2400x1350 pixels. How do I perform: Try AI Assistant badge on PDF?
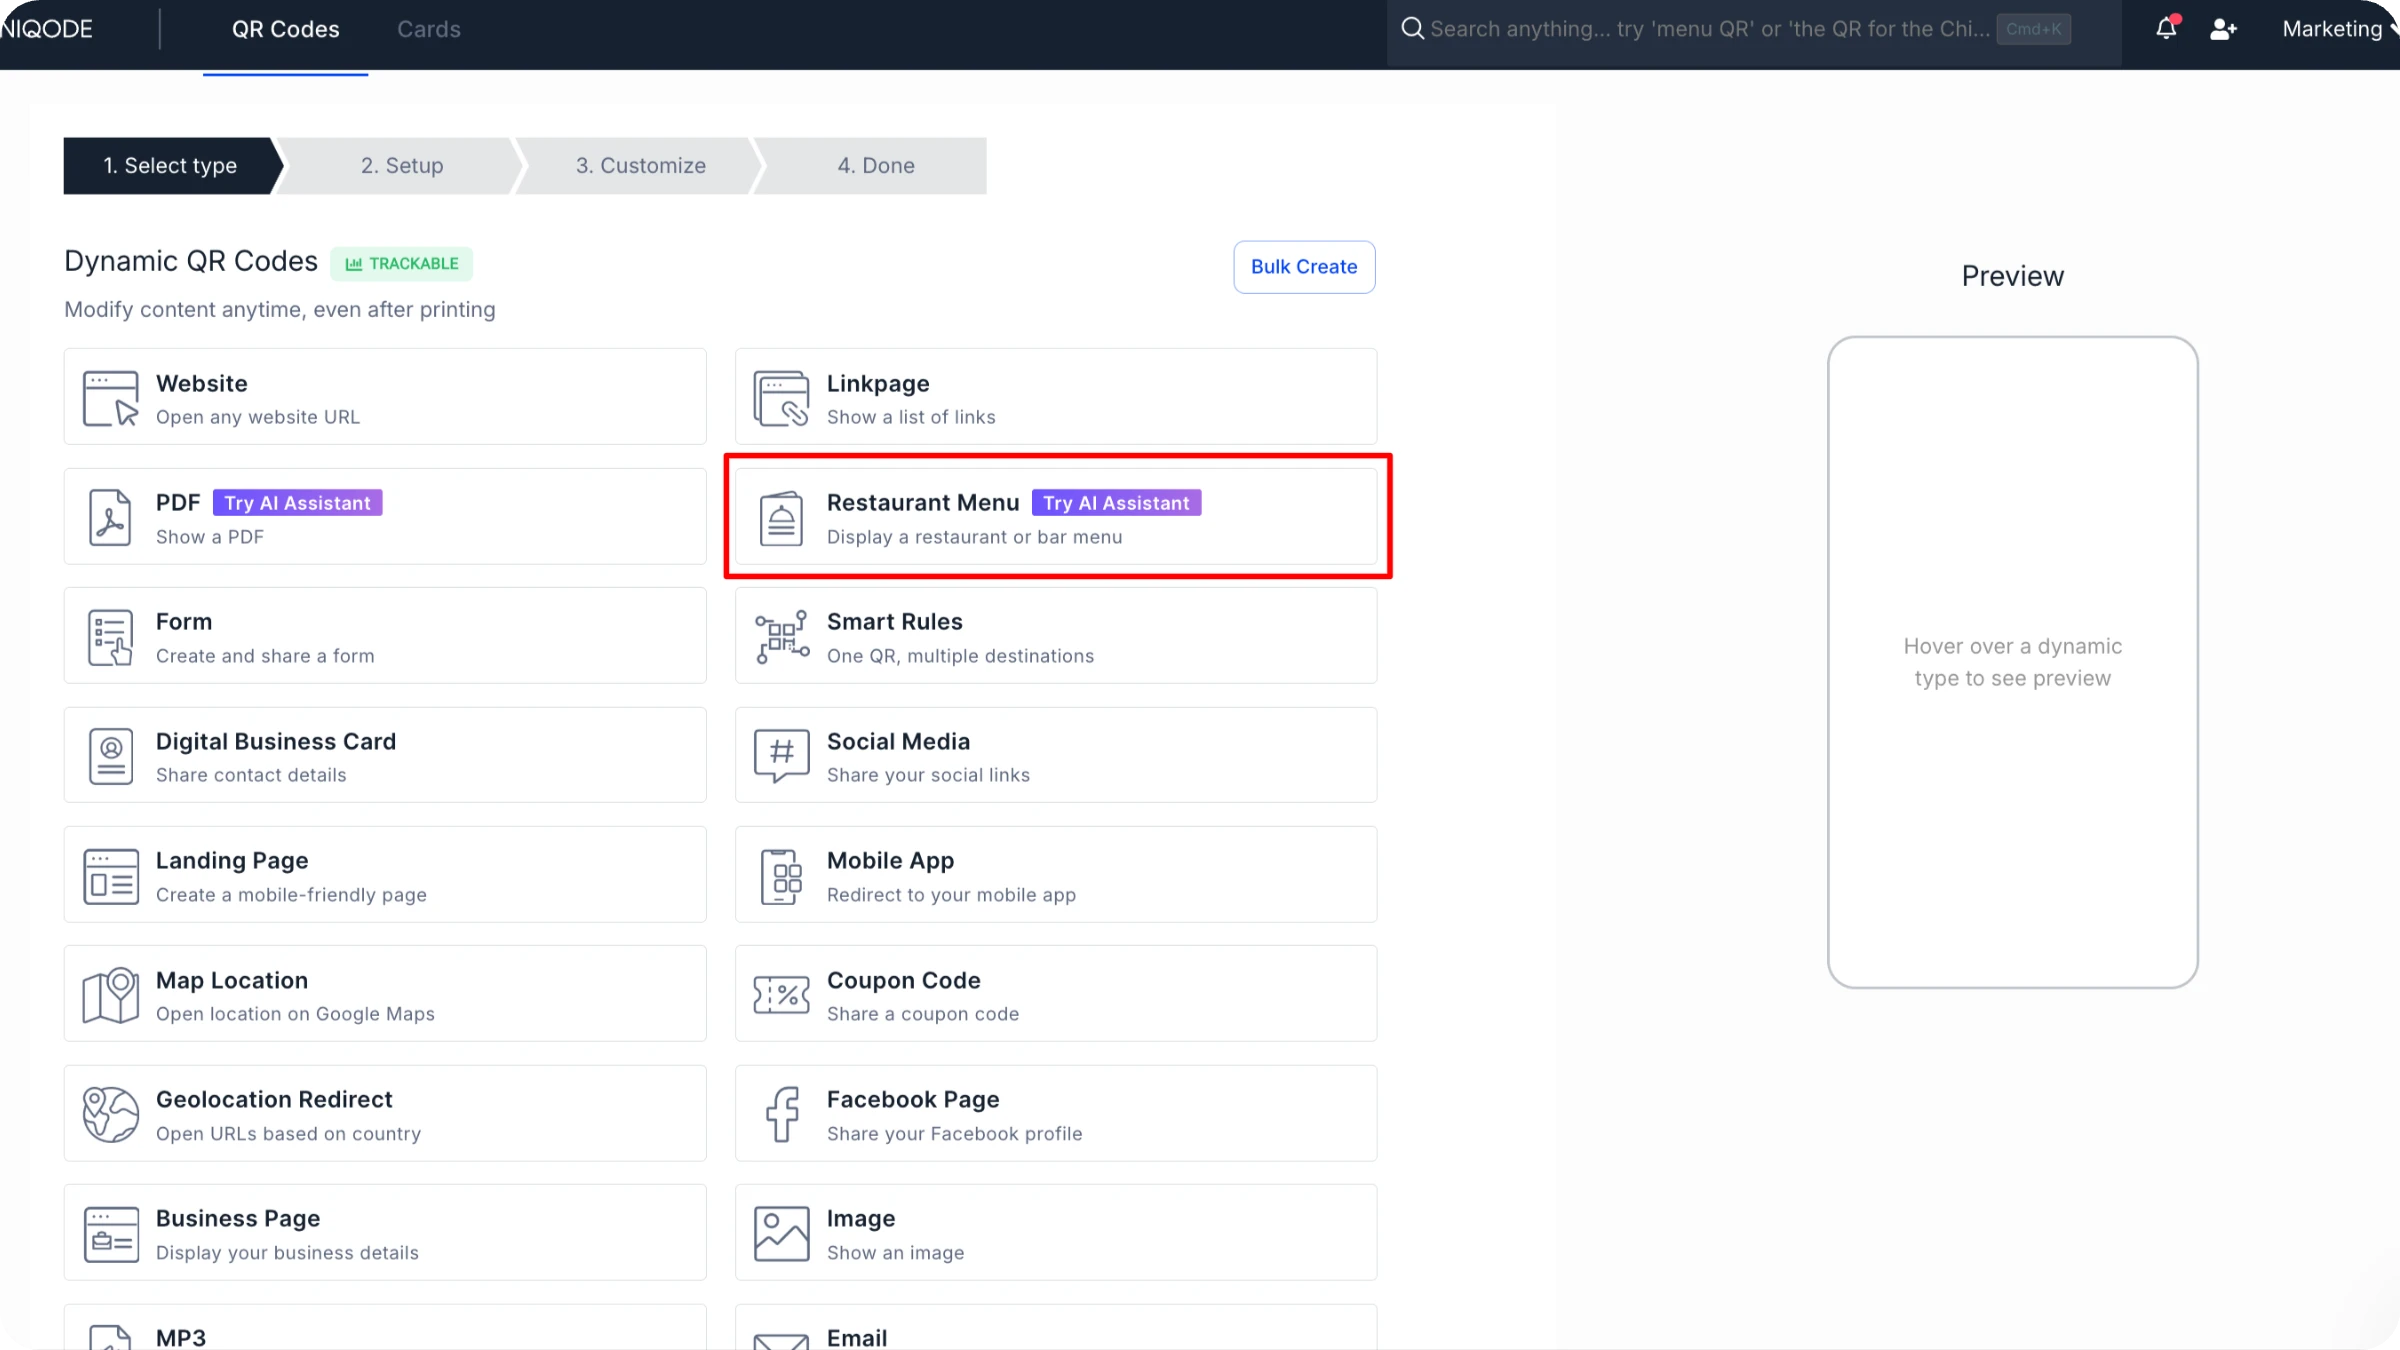[x=297, y=503]
